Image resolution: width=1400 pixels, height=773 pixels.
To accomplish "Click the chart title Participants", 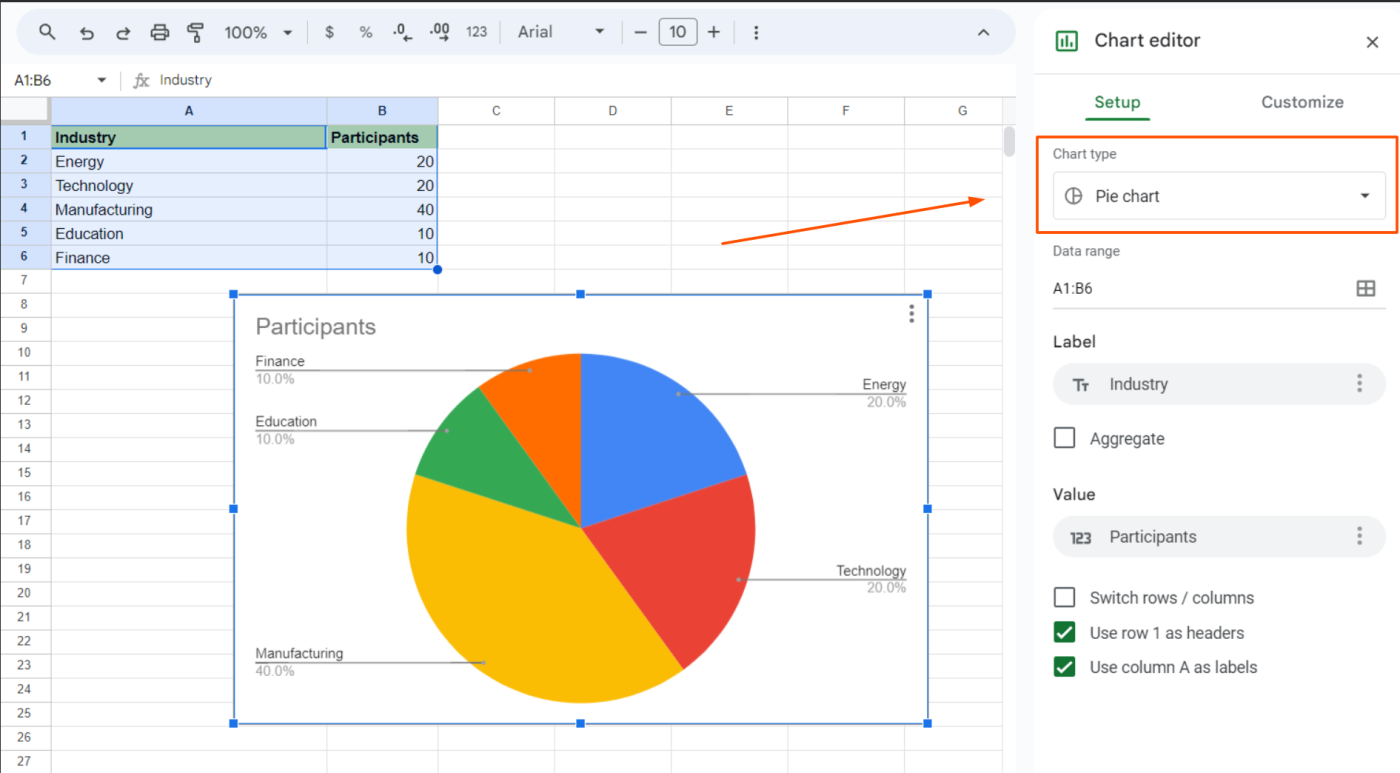I will [x=316, y=327].
